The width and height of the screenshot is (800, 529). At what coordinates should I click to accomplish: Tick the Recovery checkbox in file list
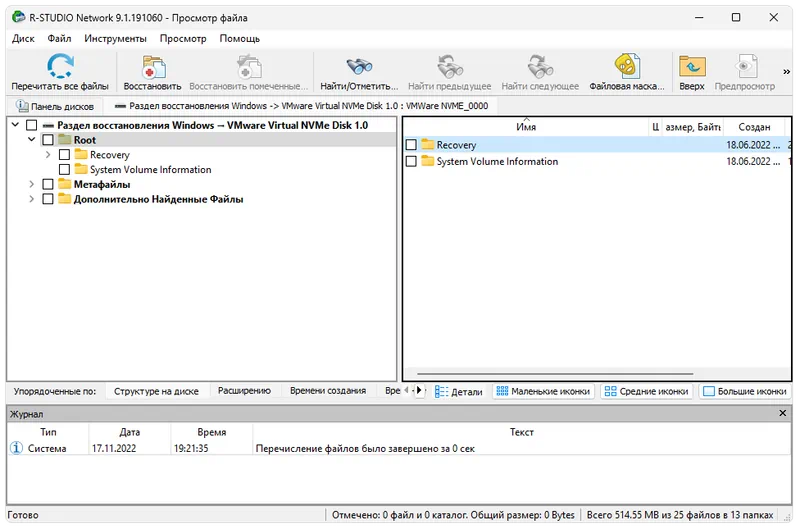411,145
